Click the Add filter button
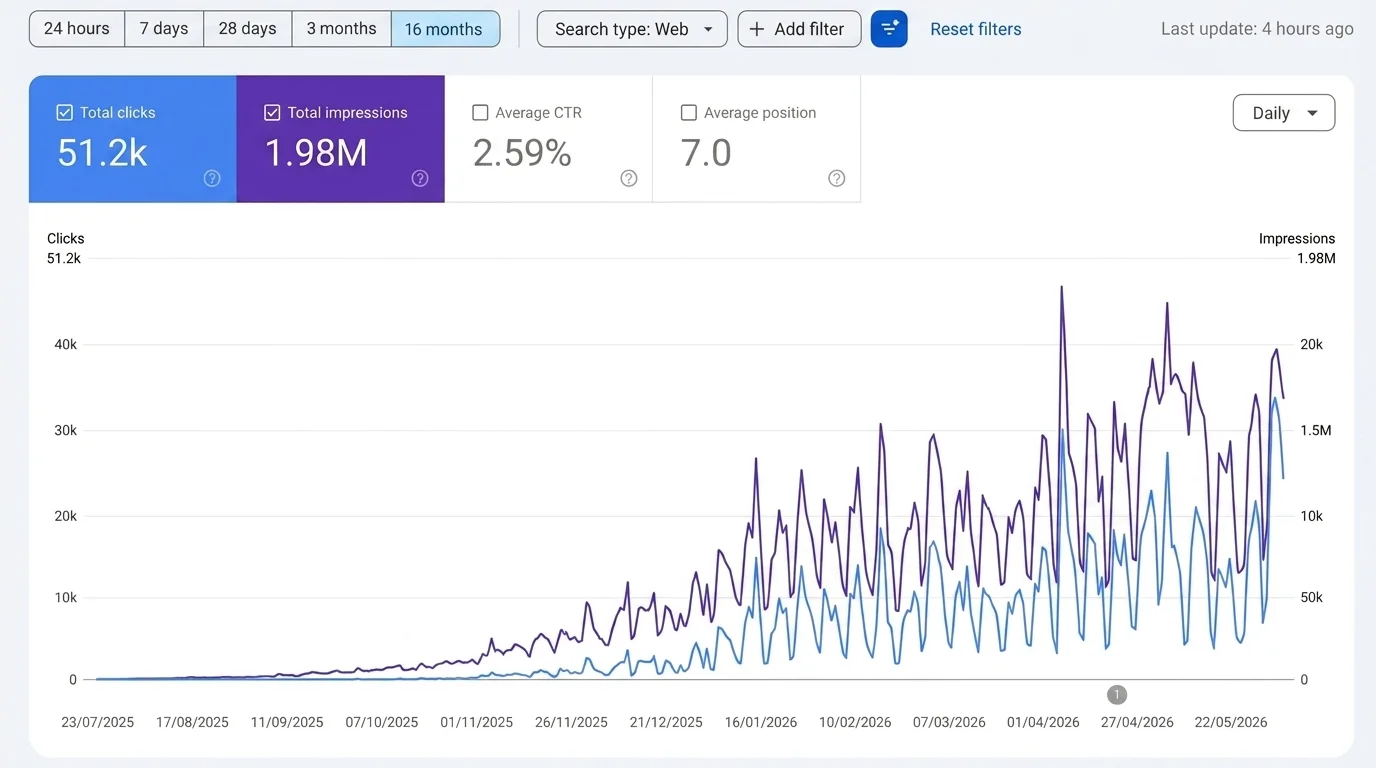The height and width of the screenshot is (768, 1376). (x=799, y=29)
